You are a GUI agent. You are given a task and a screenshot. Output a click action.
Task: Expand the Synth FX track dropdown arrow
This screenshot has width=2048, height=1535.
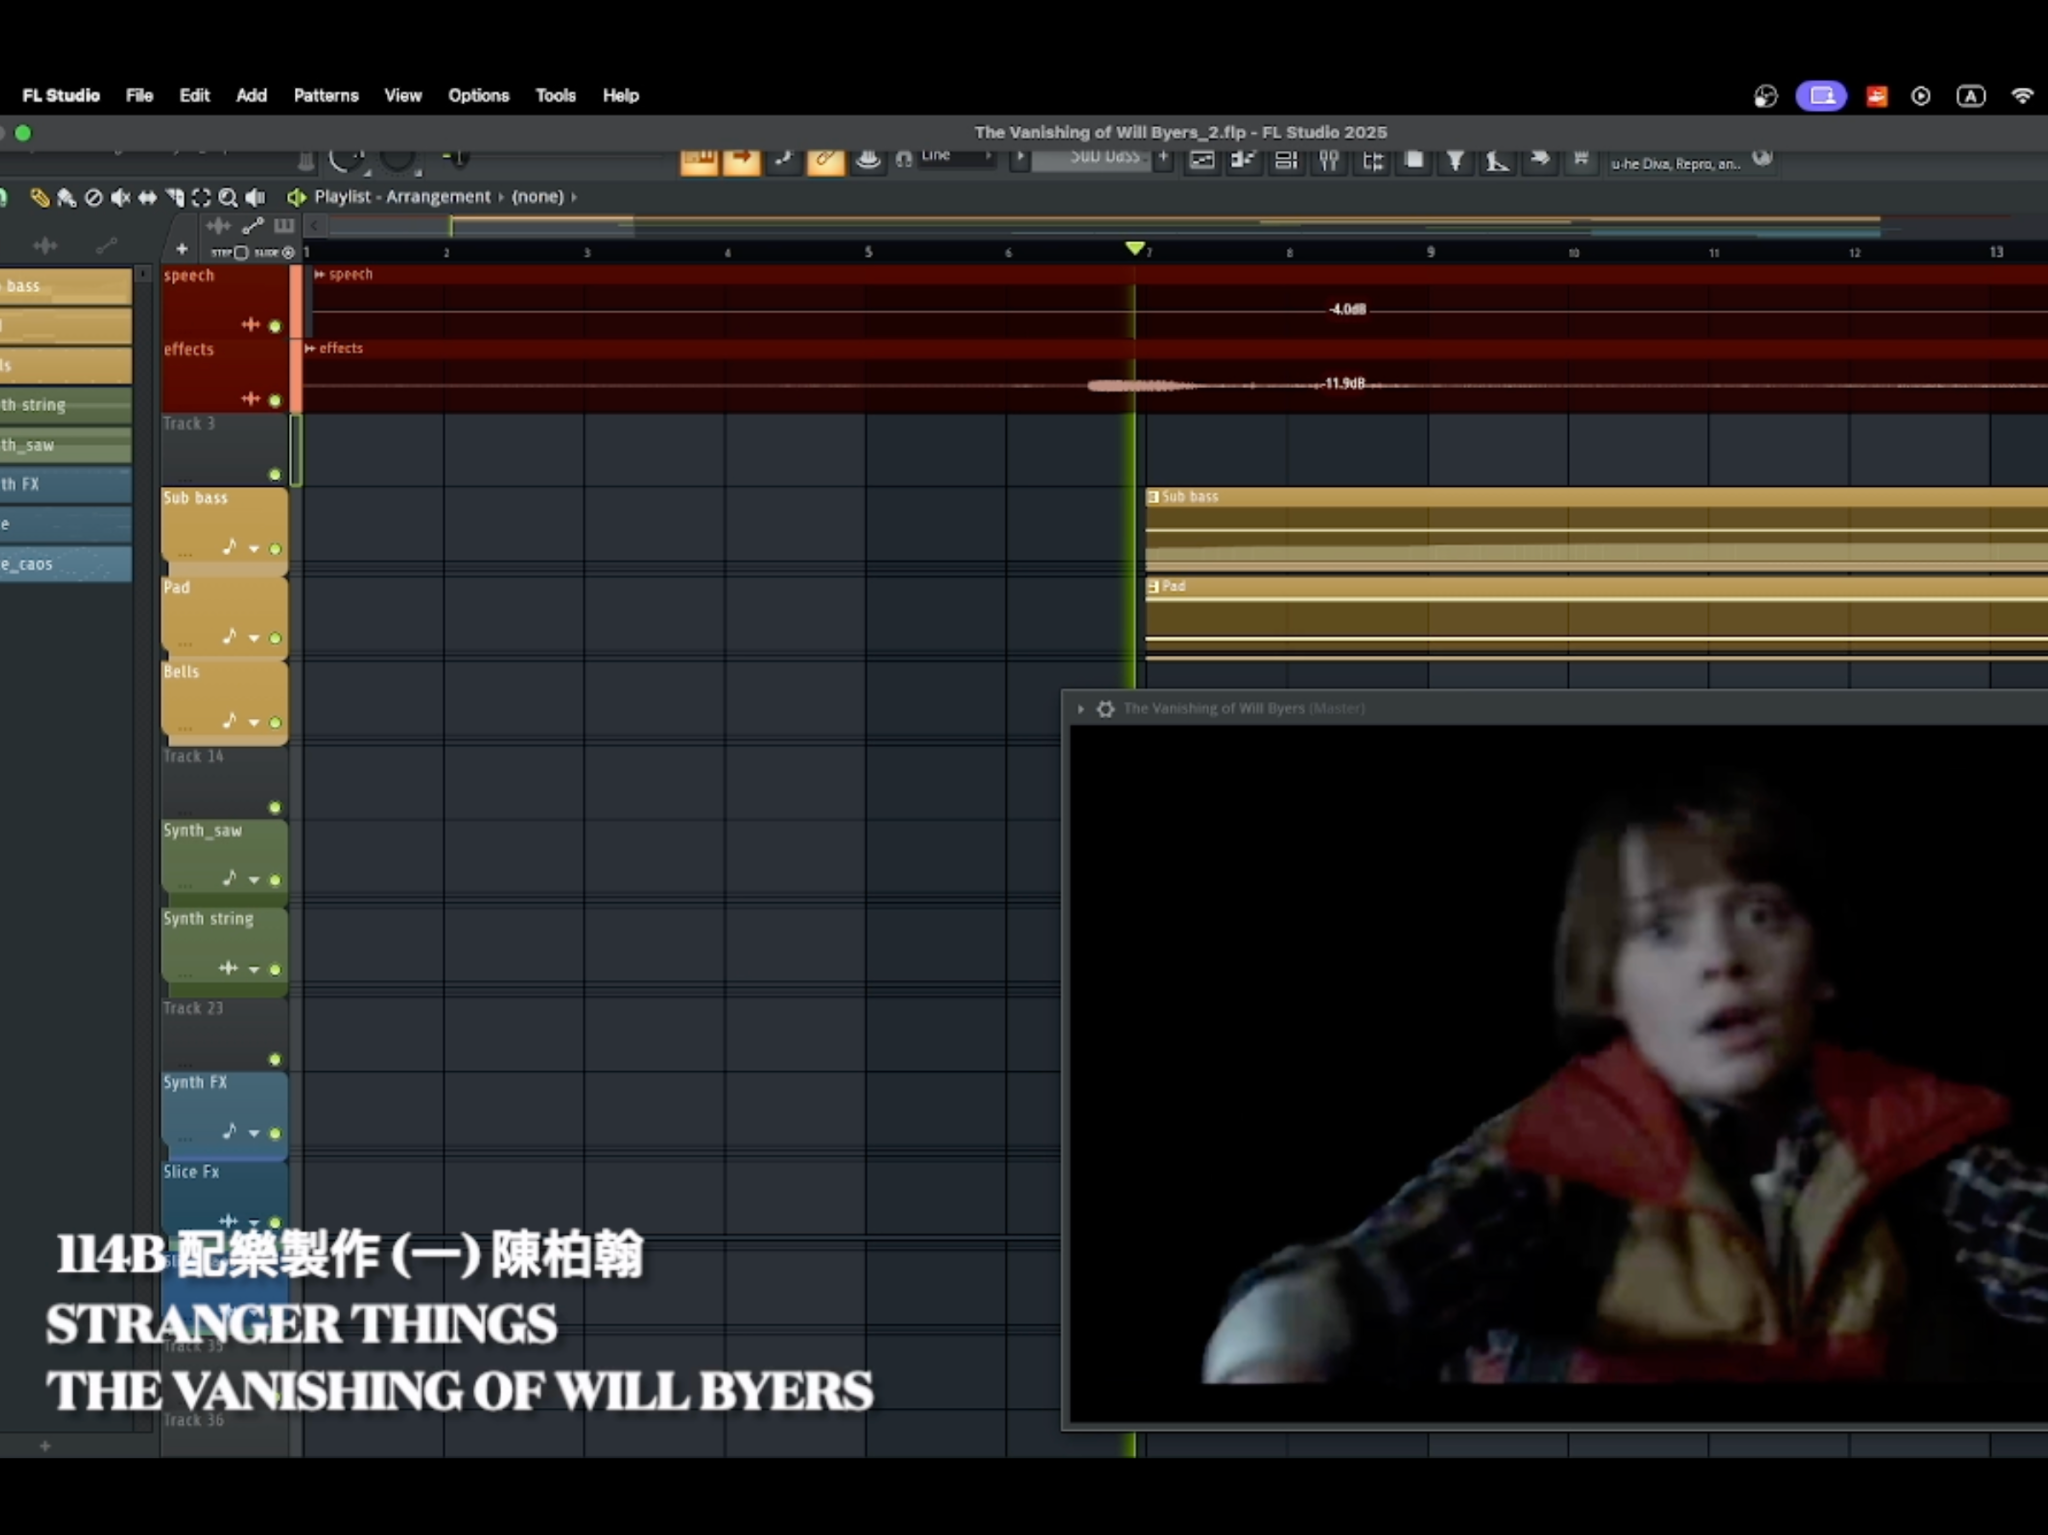point(254,1133)
